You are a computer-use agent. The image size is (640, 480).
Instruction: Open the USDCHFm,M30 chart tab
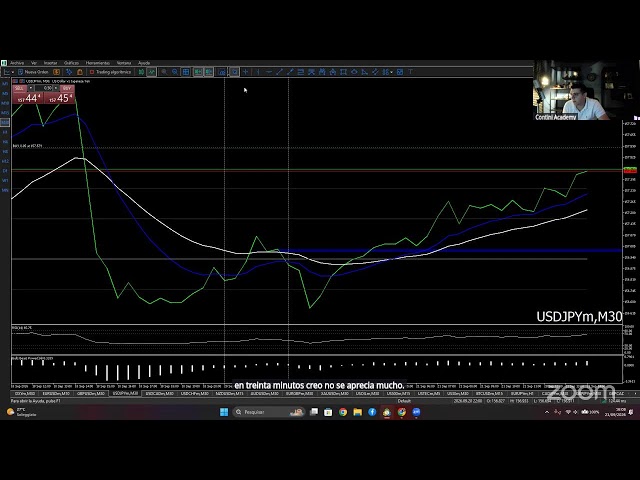pos(194,394)
